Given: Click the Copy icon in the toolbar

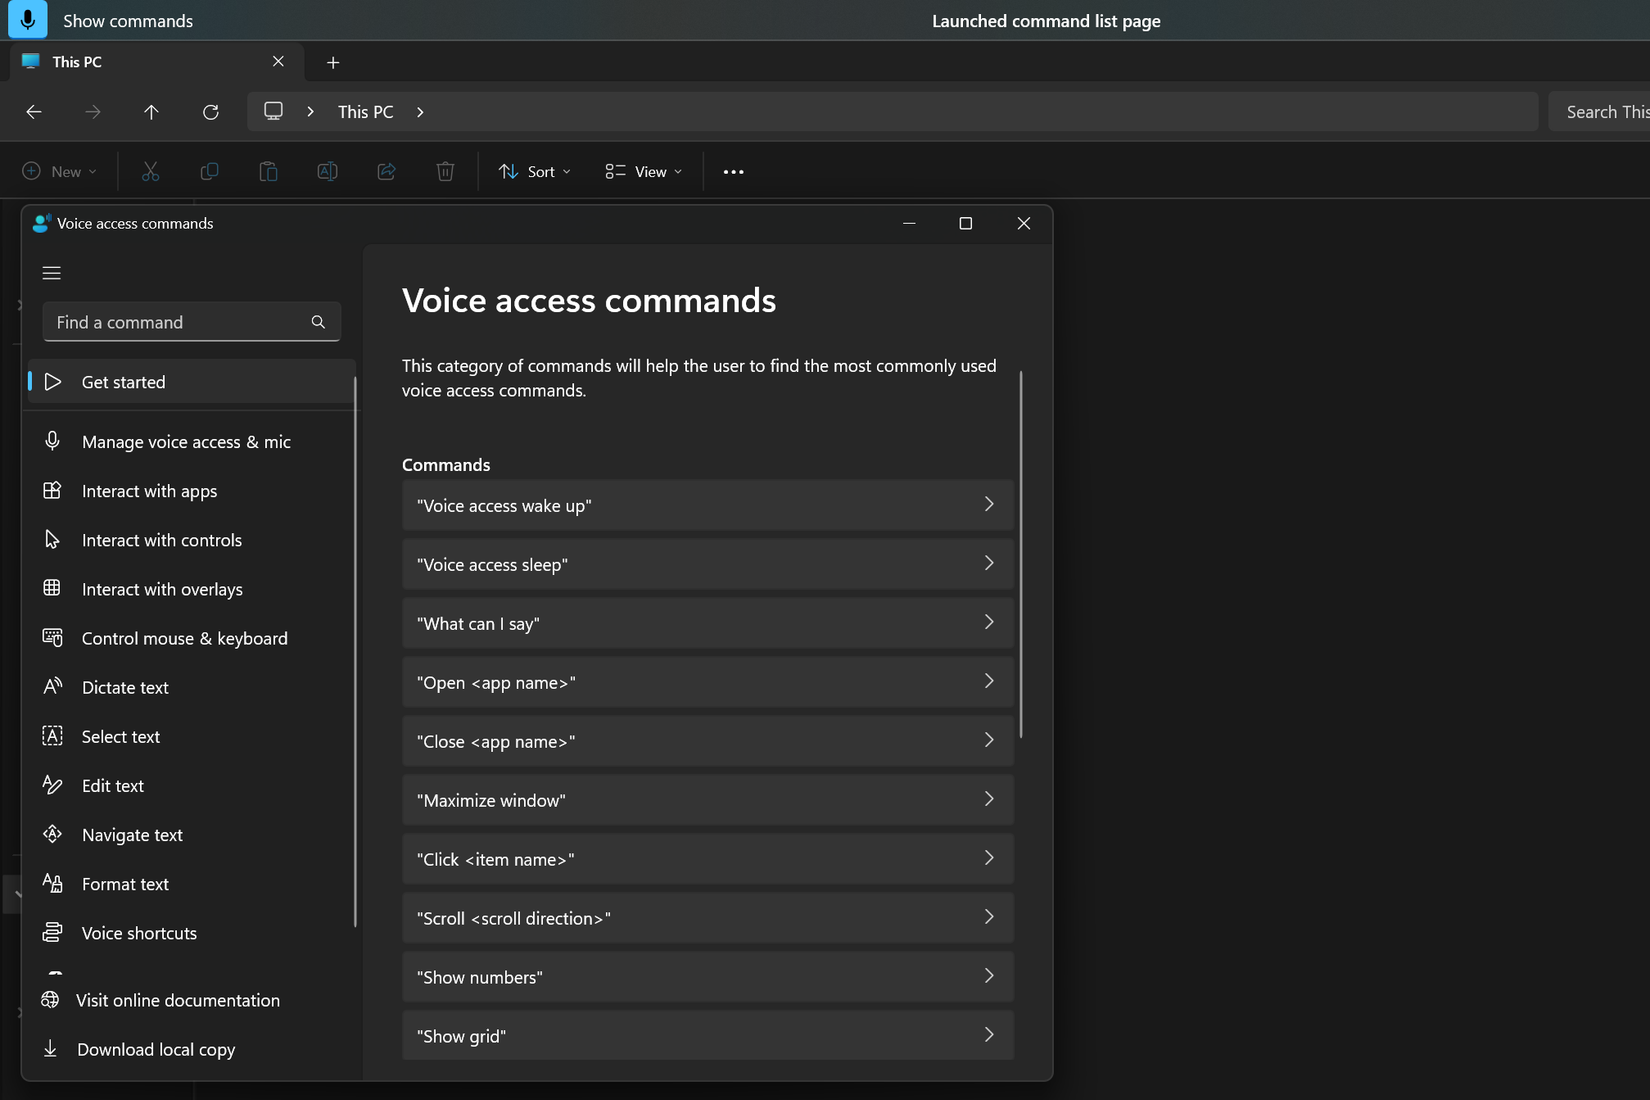Looking at the screenshot, I should (x=209, y=171).
